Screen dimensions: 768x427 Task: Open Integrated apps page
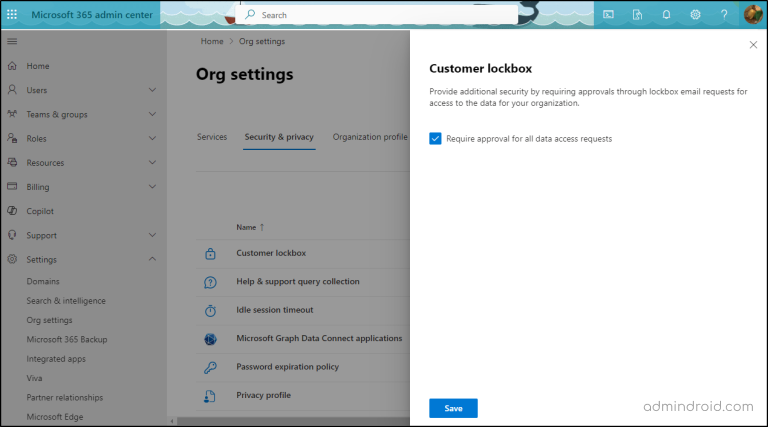(56, 358)
